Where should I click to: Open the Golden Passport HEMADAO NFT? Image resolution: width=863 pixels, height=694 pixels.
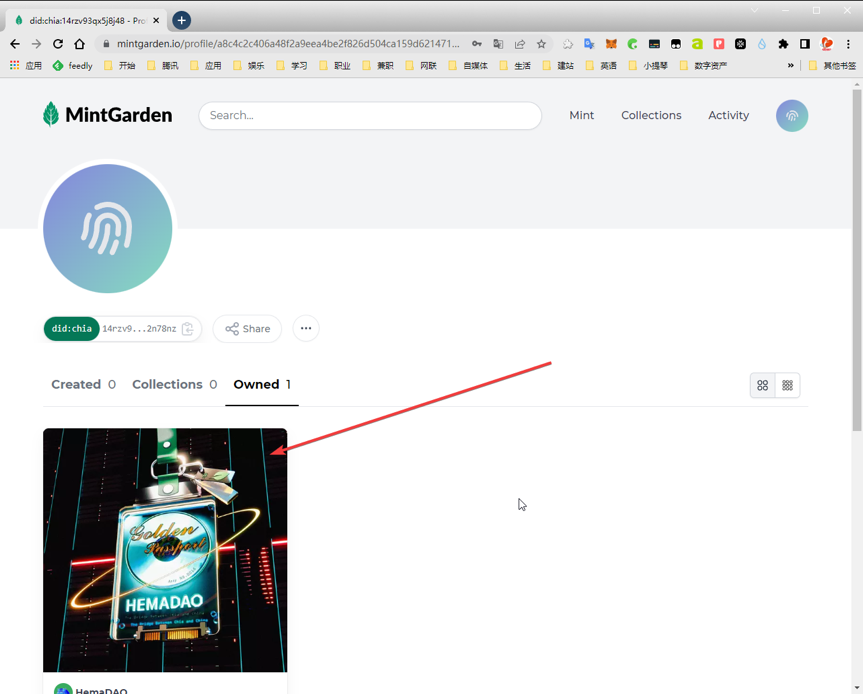click(x=165, y=550)
